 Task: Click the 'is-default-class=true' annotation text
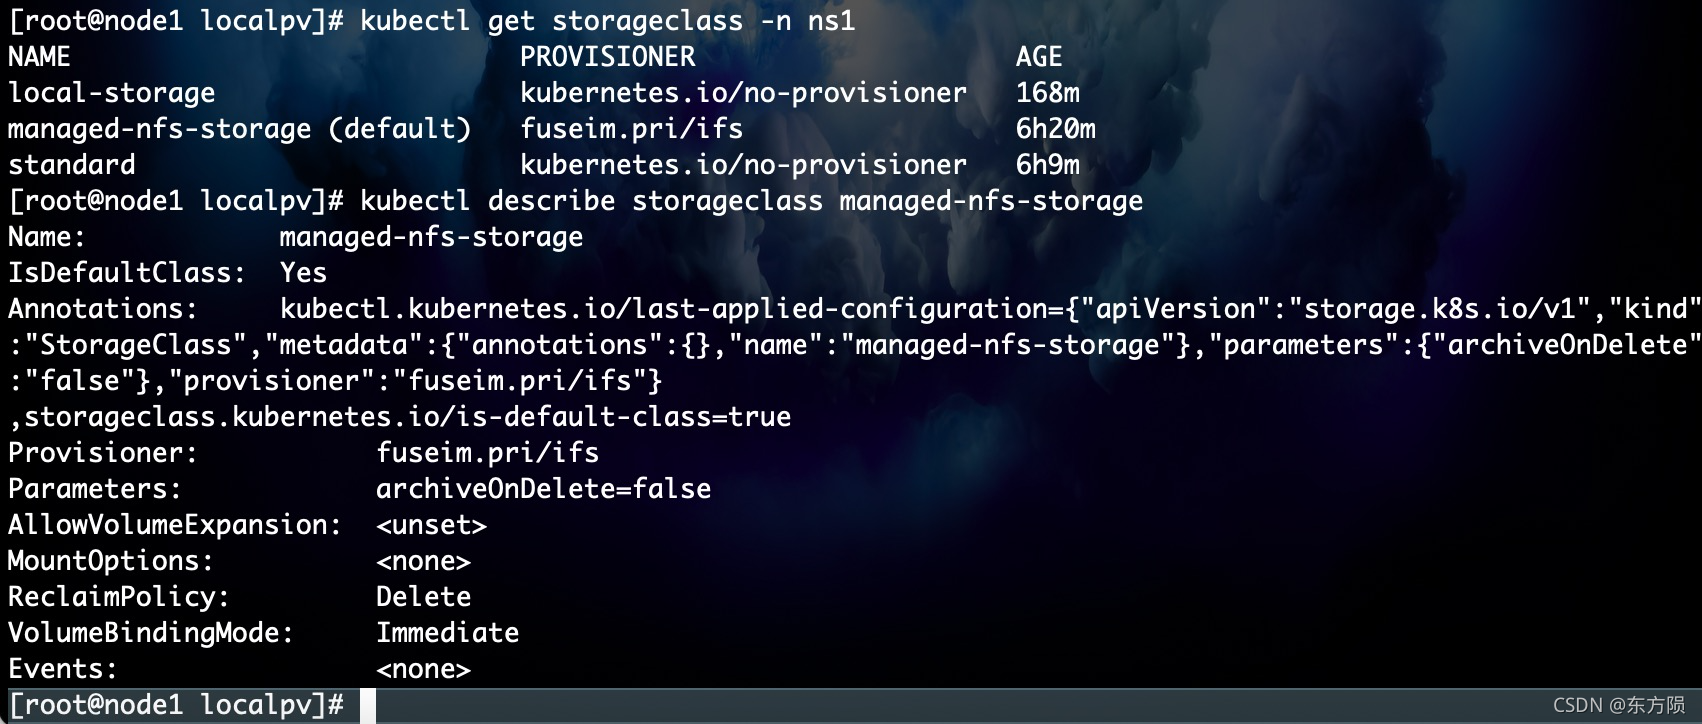pyautogui.click(x=623, y=417)
